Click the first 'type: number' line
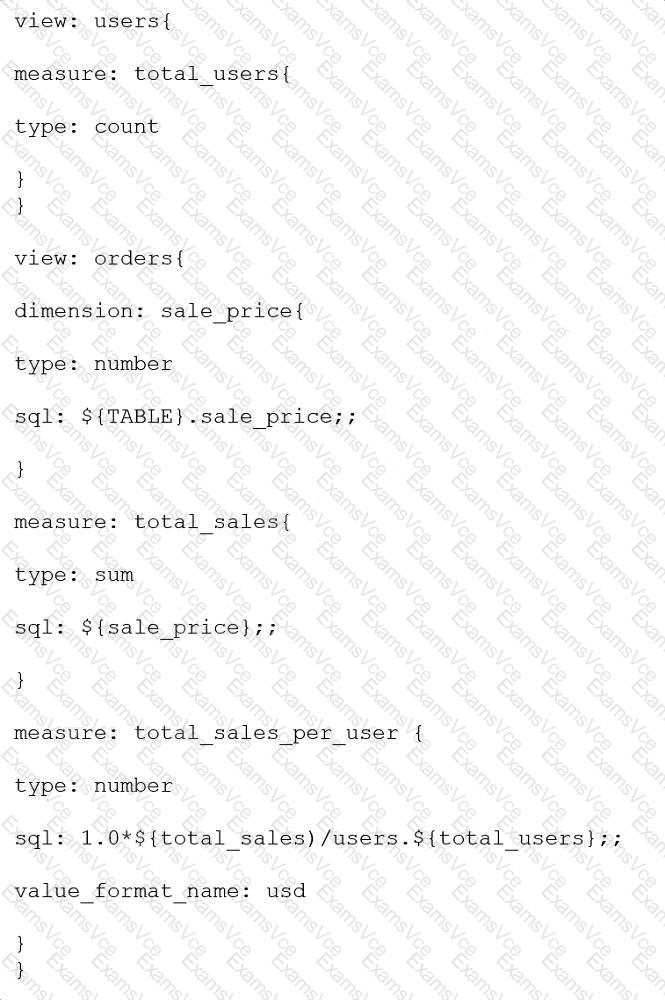665x1000 pixels. [93, 364]
